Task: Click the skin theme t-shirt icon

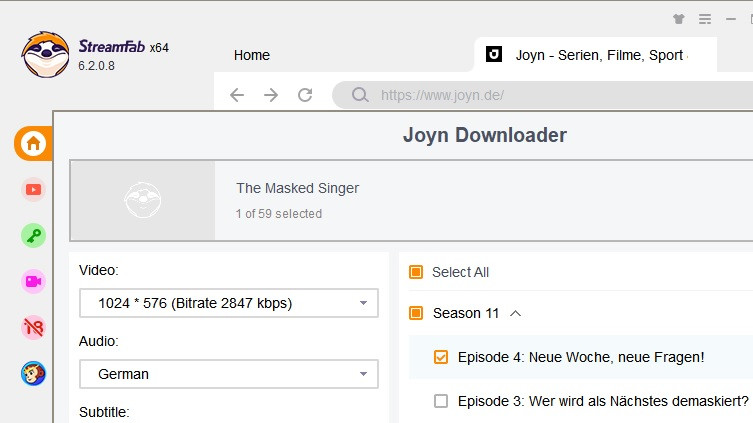Action: (679, 19)
